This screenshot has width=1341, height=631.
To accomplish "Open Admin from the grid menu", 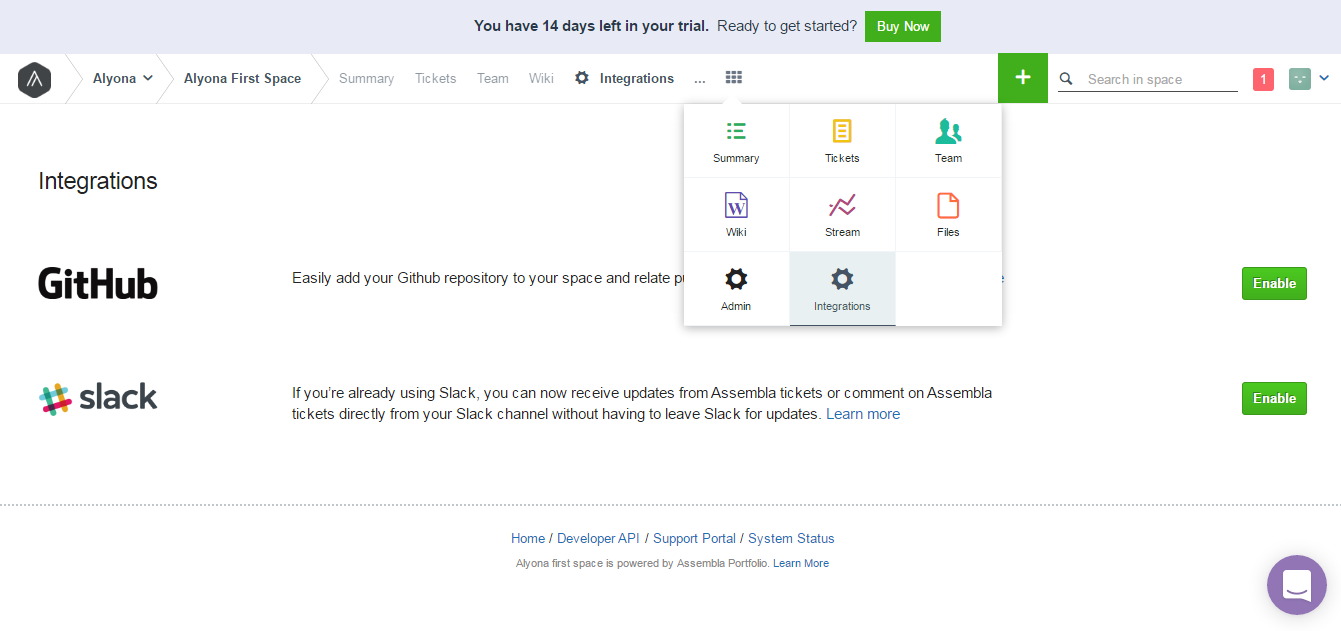I will click(736, 289).
